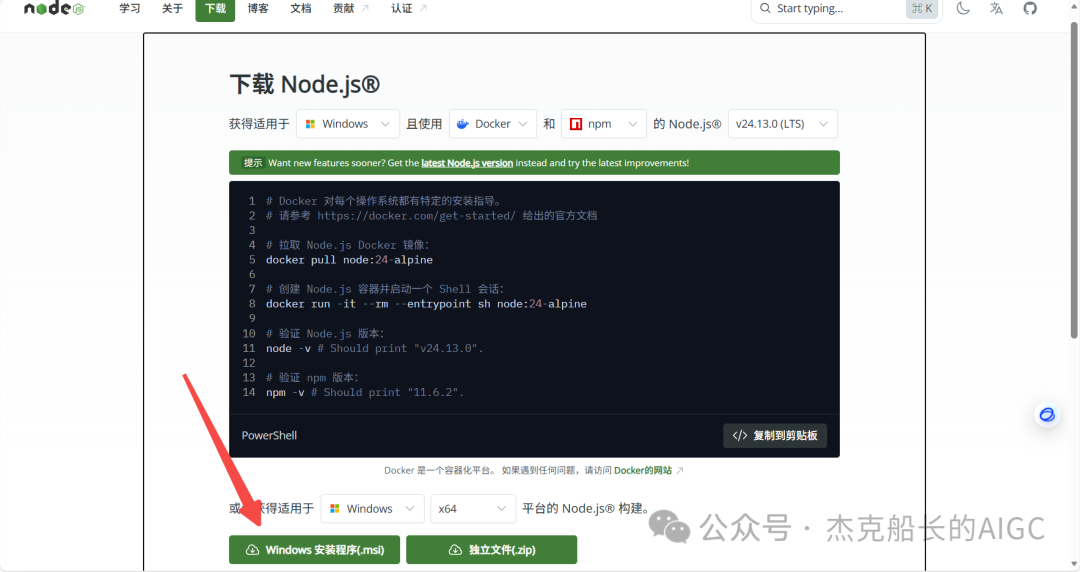Open the 贡献 external link
The width and height of the screenshot is (1080, 572).
351,8
